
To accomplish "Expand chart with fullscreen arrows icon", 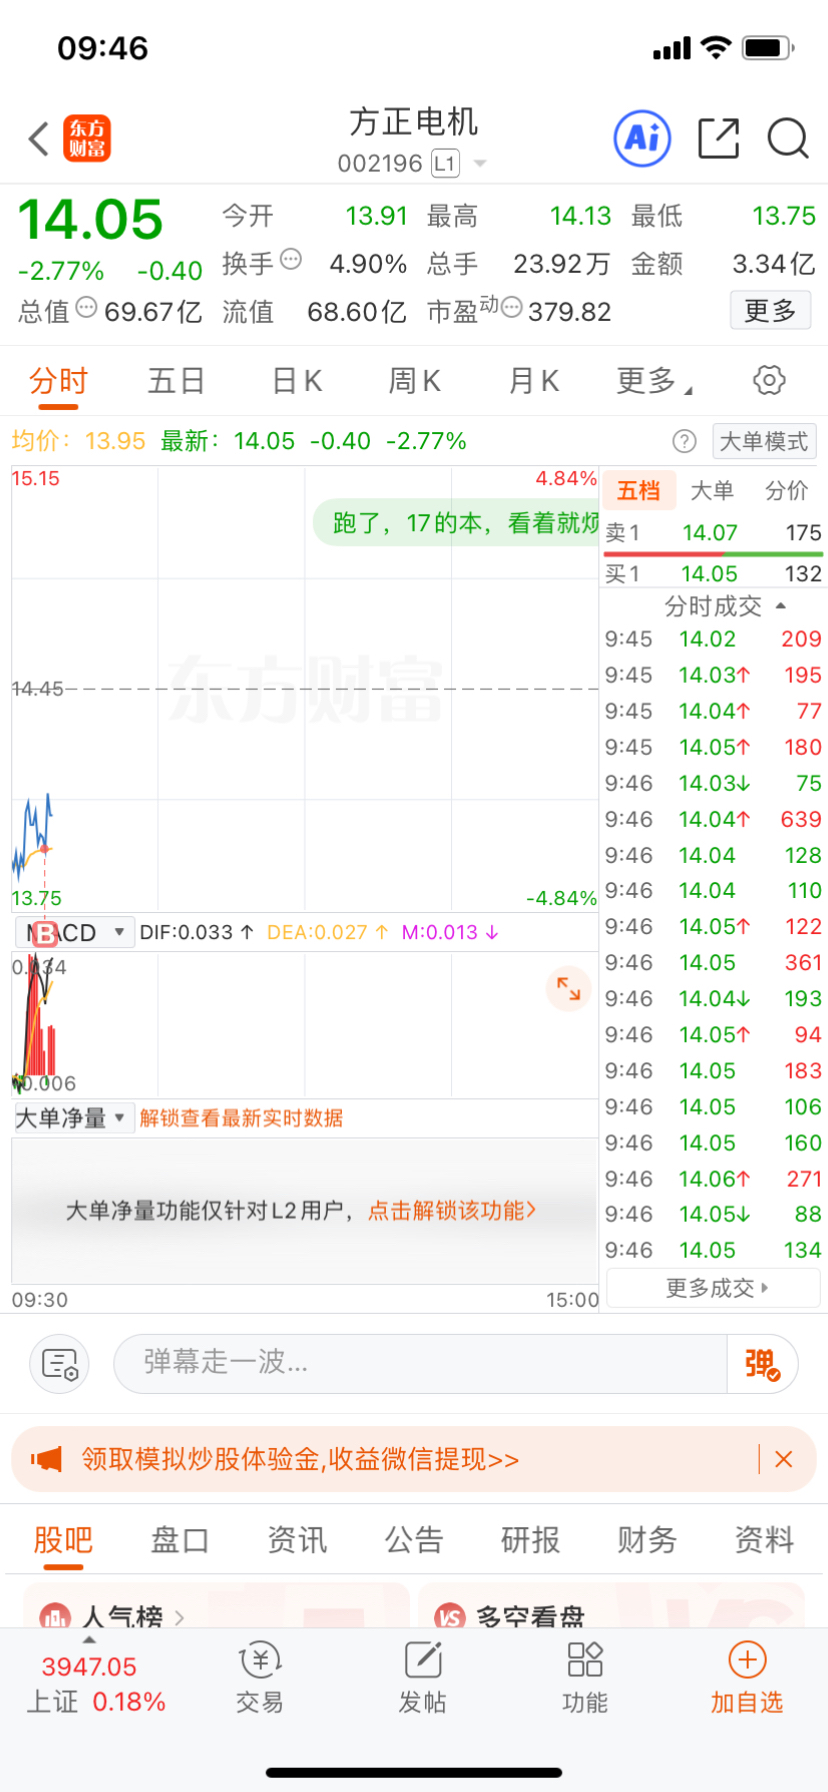I will 568,988.
